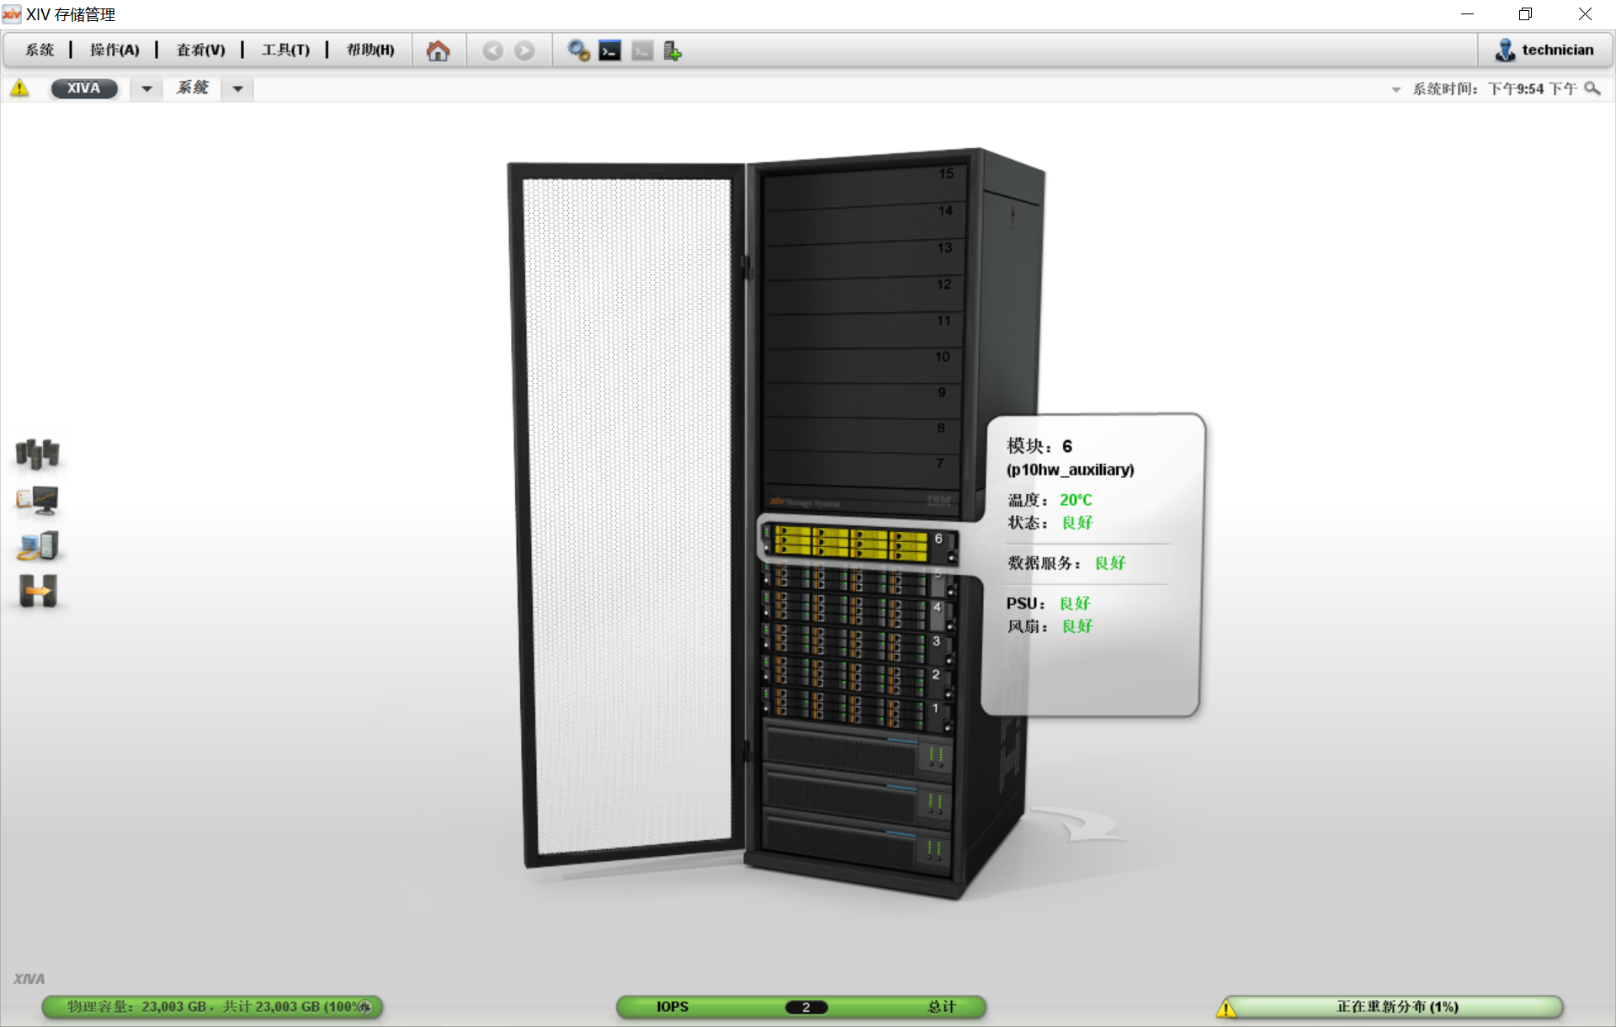Expand the dropdown arrow next to 系统 breadcrumb
This screenshot has height=1027, width=1616.
point(238,89)
